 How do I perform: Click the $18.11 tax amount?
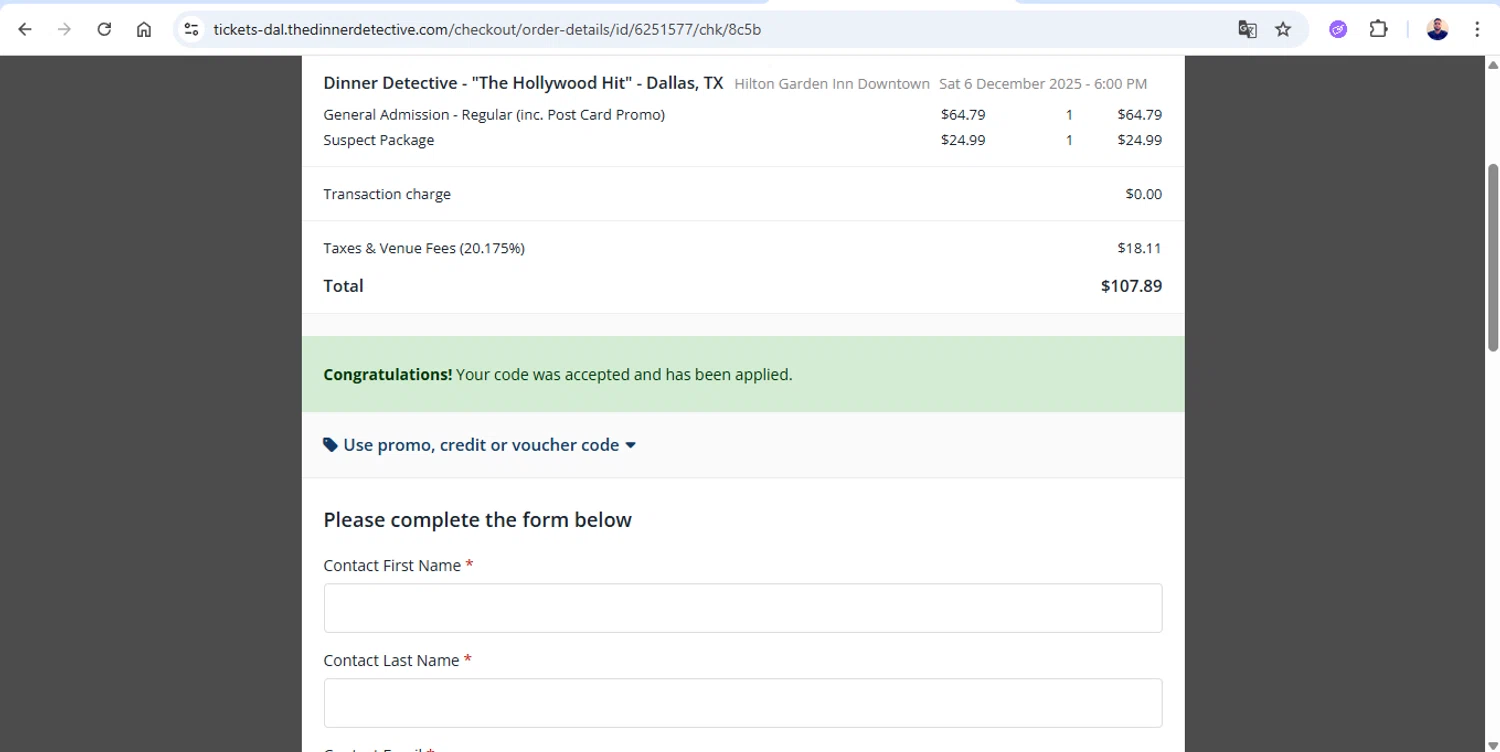click(x=1139, y=248)
